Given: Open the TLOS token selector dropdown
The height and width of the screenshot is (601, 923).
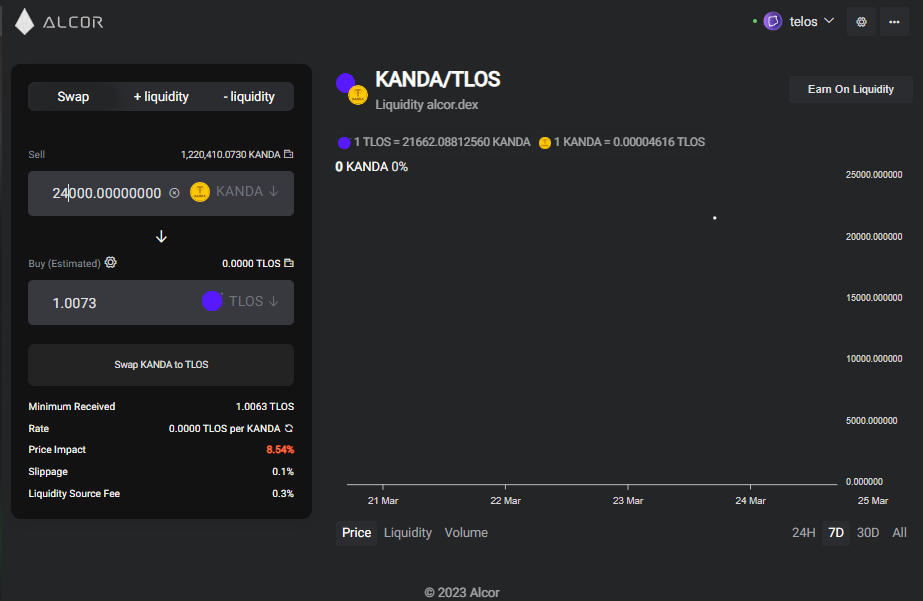Looking at the screenshot, I should coord(253,301).
